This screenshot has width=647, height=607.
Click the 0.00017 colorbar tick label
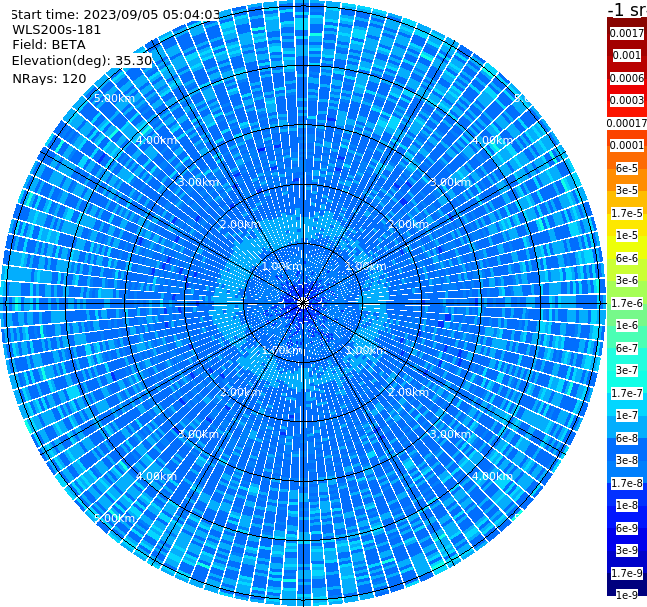coord(627,123)
